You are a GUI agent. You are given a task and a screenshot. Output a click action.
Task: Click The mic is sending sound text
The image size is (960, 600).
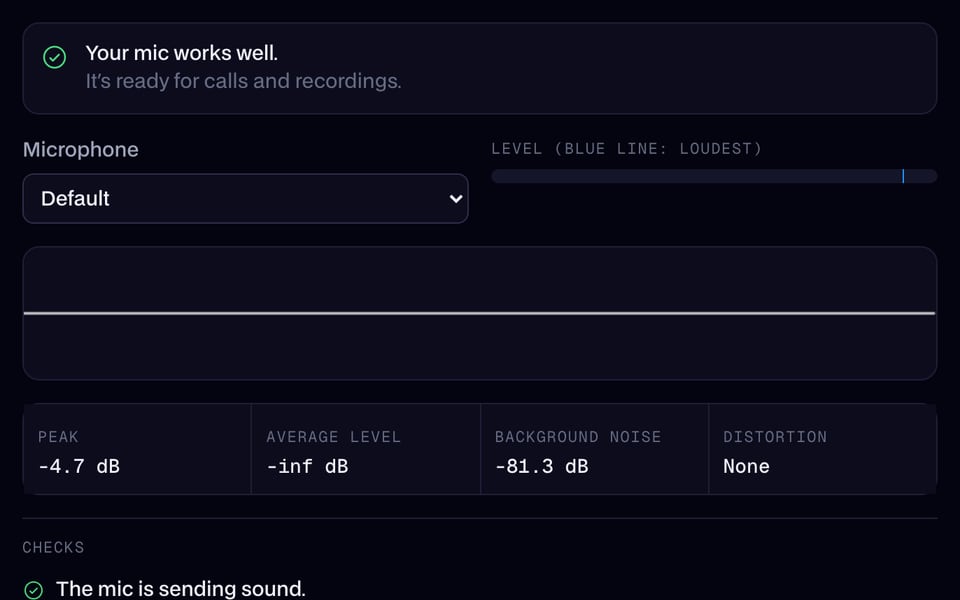point(181,589)
